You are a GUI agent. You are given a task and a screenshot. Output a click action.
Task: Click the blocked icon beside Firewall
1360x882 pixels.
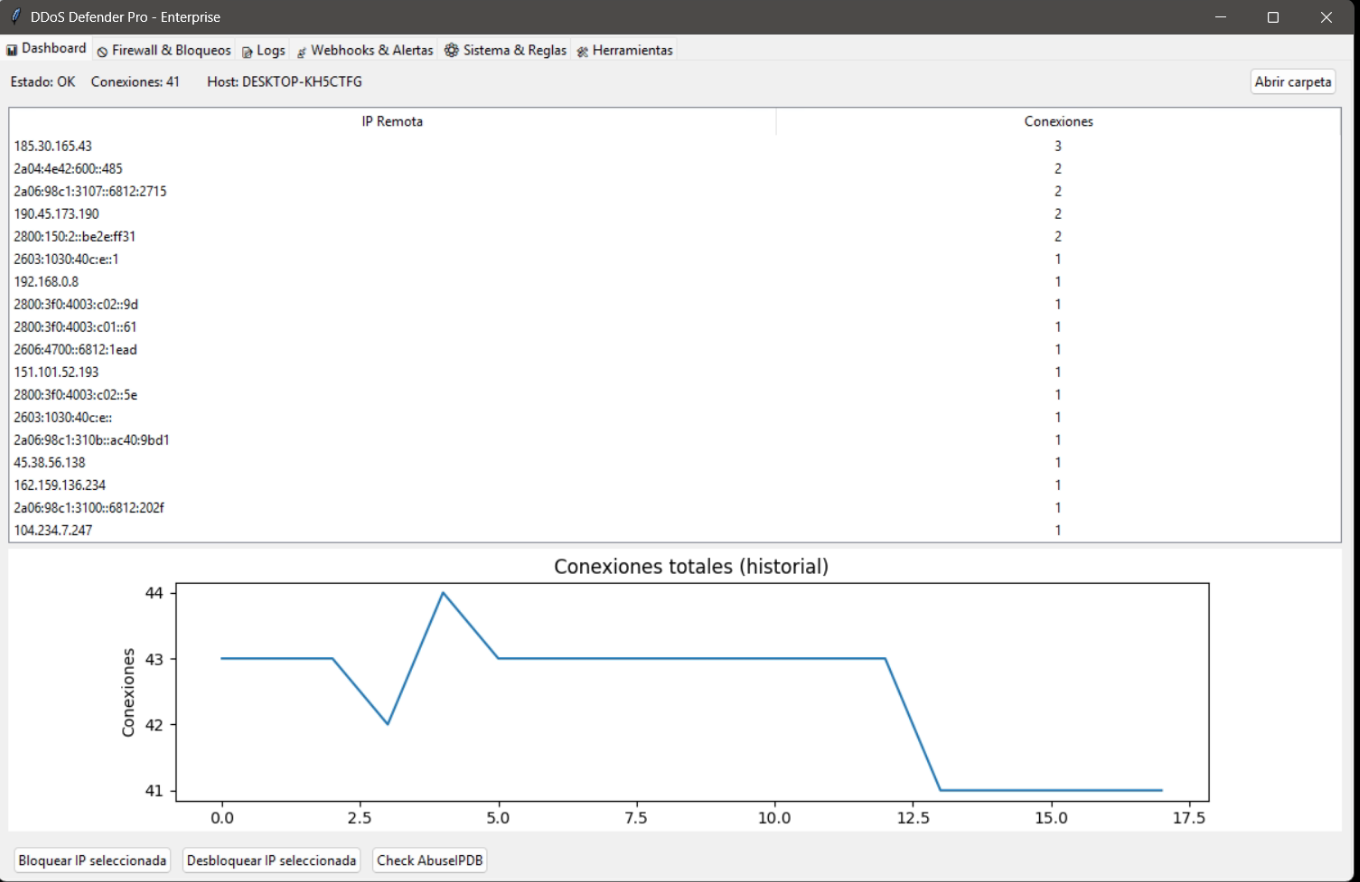(x=103, y=51)
